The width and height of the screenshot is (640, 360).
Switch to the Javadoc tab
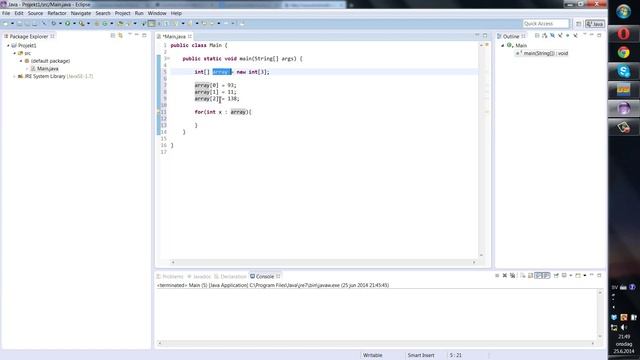coord(199,276)
